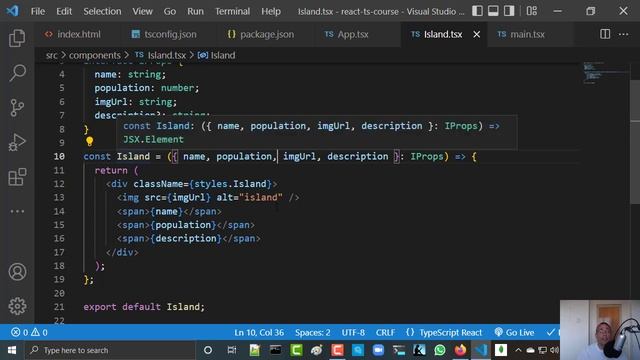Expand the components breadcrumb
Image resolution: width=640 pixels, height=360 pixels.
click(95, 55)
